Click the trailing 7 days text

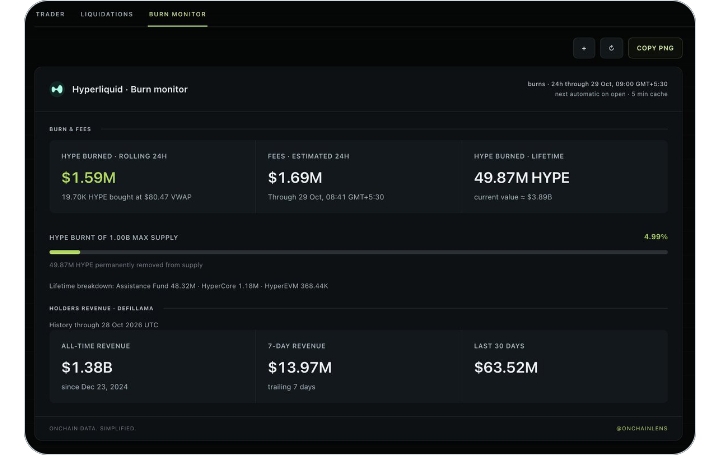click(x=291, y=387)
